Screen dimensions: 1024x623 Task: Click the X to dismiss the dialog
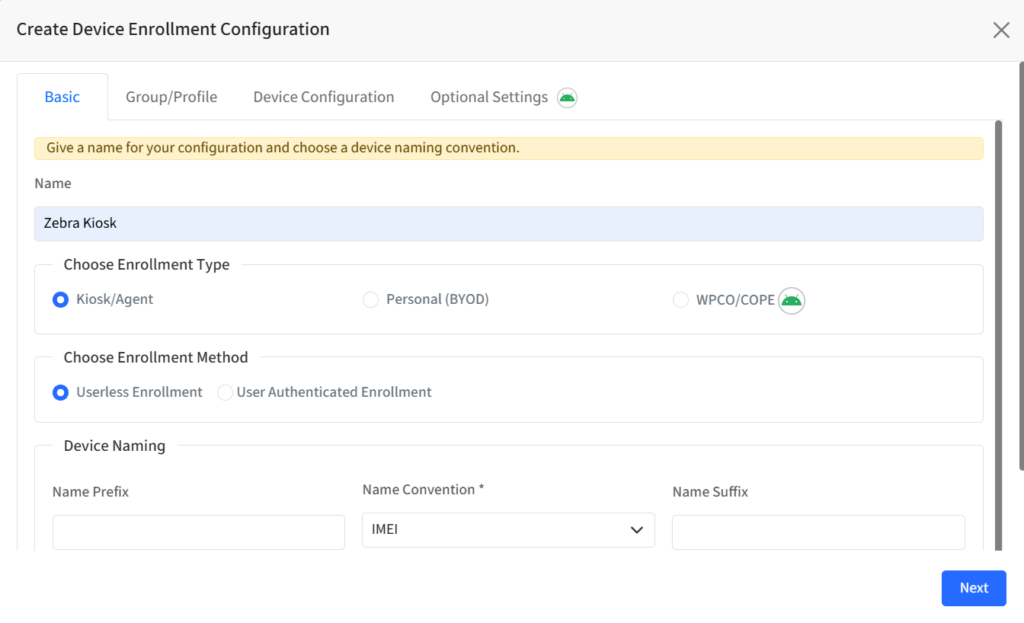(x=1001, y=29)
